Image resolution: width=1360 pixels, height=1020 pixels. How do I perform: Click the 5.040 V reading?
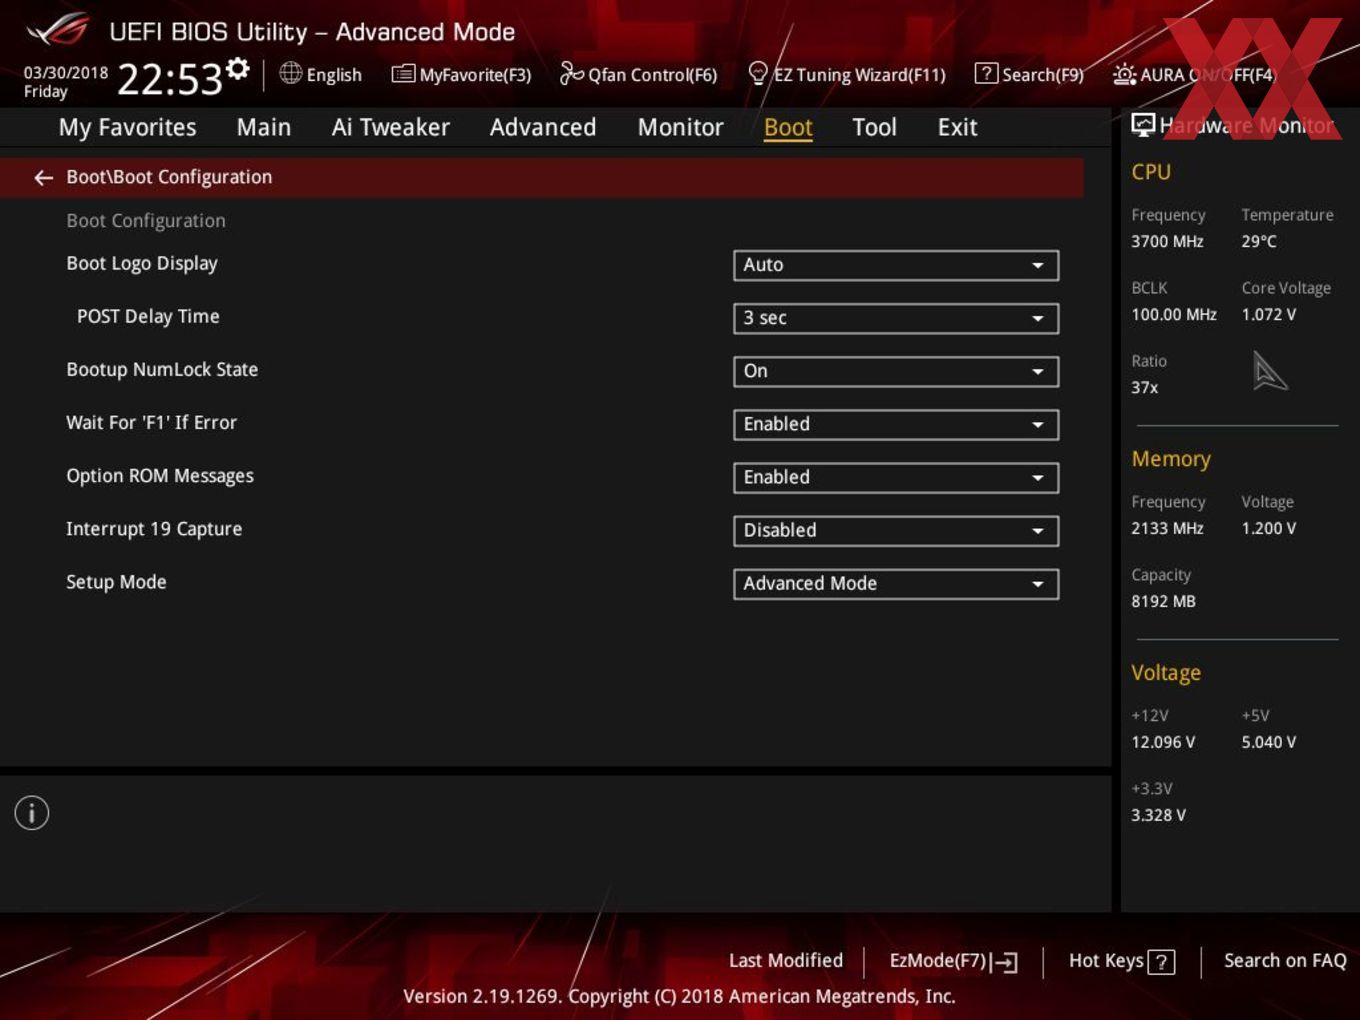coord(1269,743)
